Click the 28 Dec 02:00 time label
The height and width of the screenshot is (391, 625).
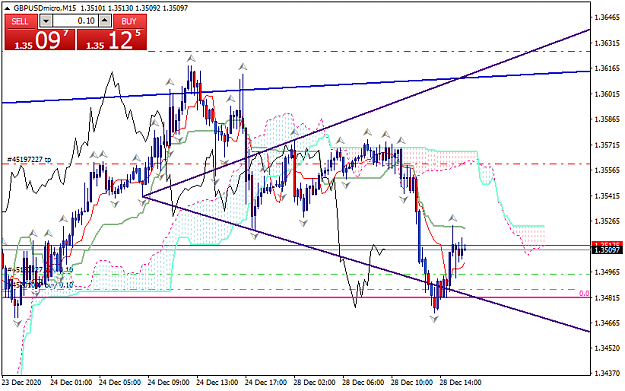(x=314, y=382)
